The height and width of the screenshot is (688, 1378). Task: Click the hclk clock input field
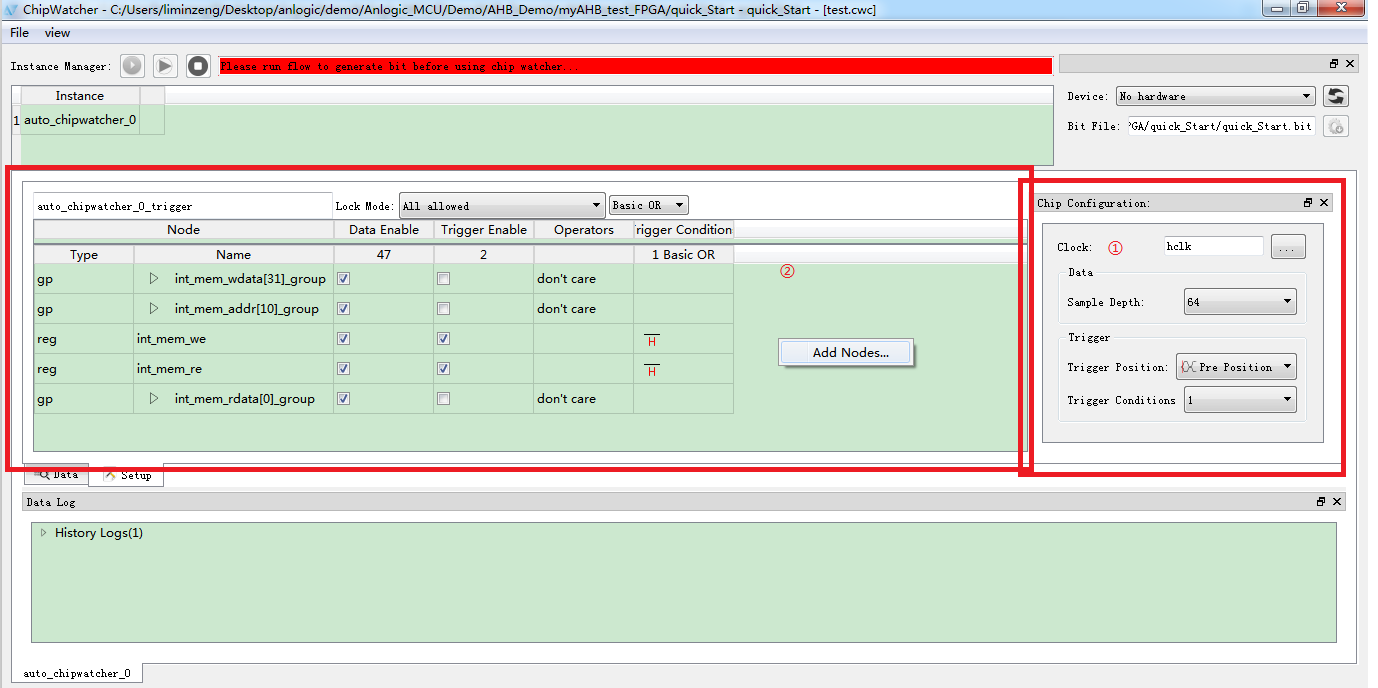[1213, 246]
